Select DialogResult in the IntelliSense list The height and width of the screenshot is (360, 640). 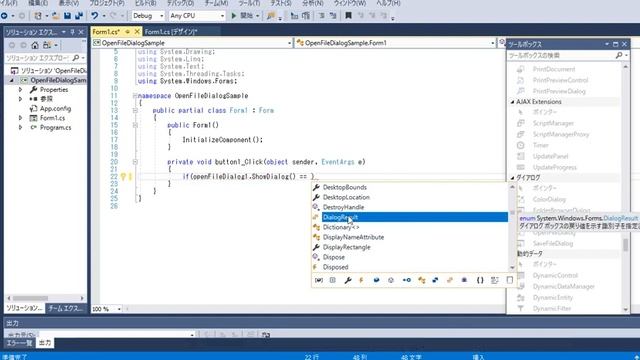coord(410,217)
